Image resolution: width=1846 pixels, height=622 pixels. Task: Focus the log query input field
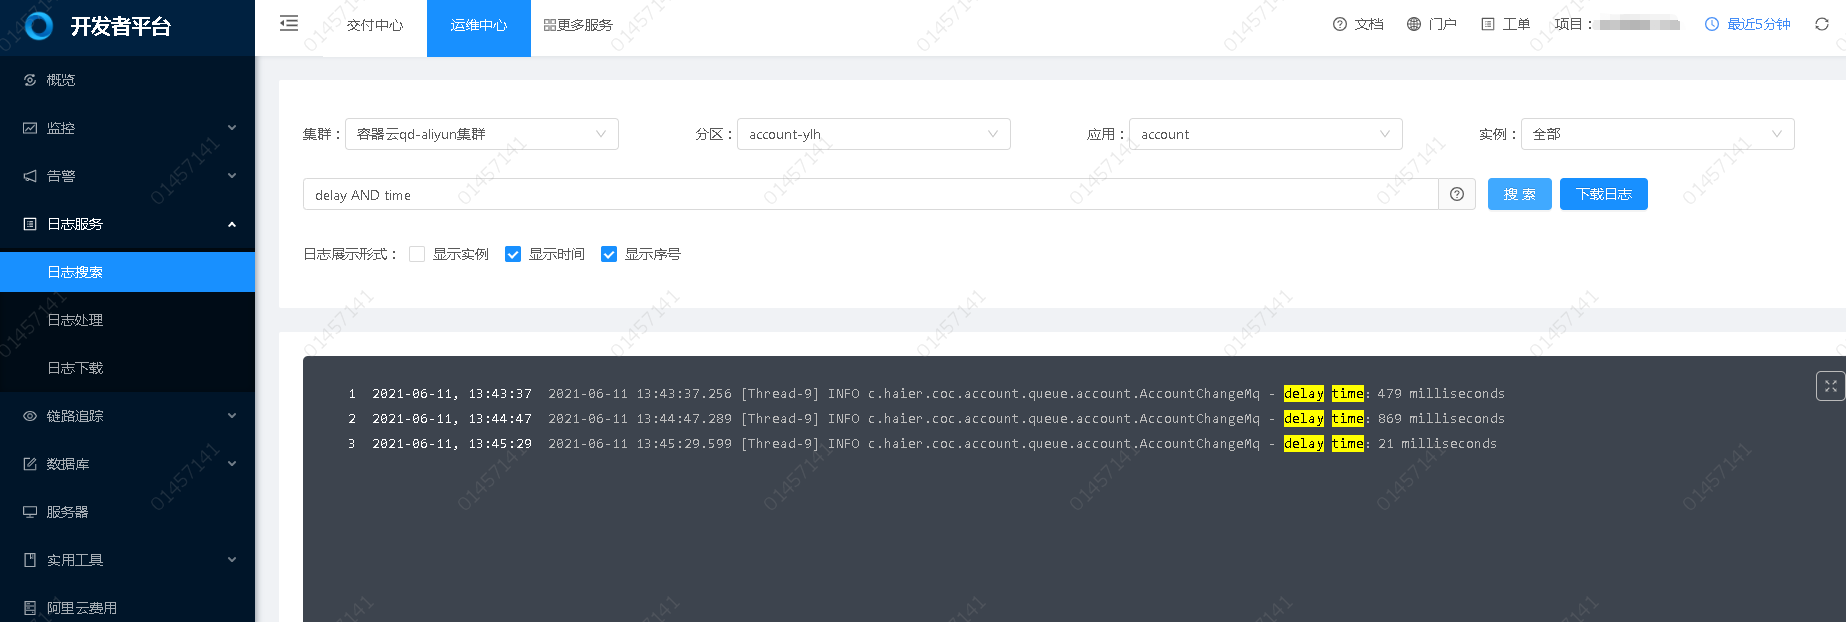pyautogui.click(x=870, y=195)
